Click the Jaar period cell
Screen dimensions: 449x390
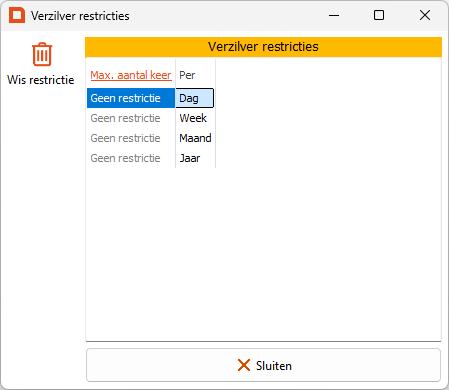click(x=195, y=158)
